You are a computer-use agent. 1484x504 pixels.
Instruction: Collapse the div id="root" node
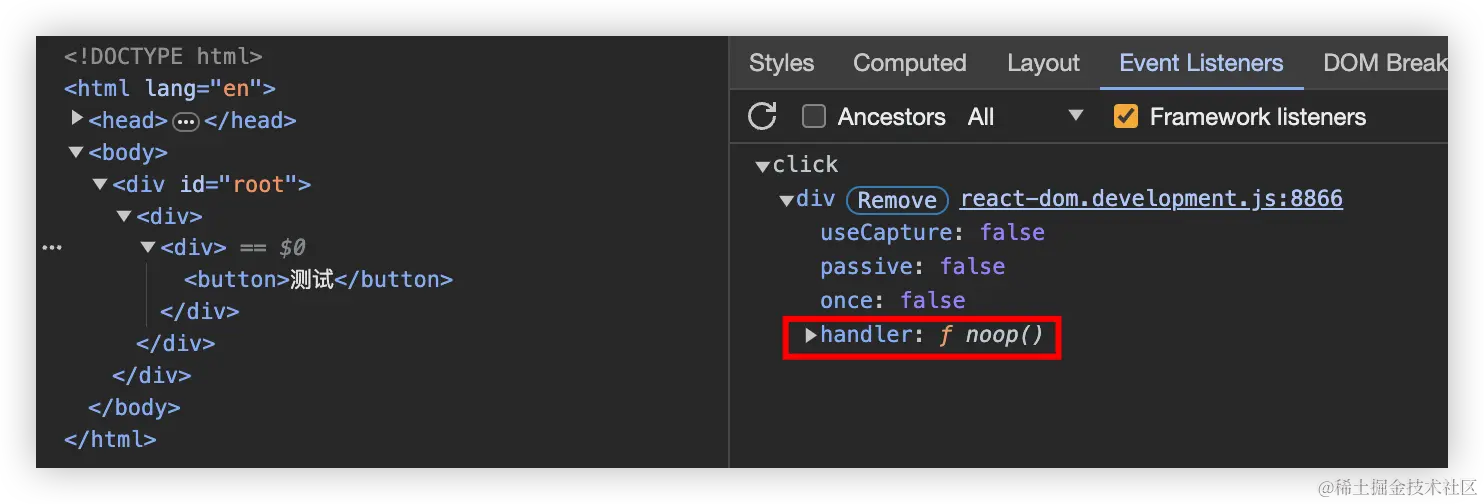click(x=100, y=185)
